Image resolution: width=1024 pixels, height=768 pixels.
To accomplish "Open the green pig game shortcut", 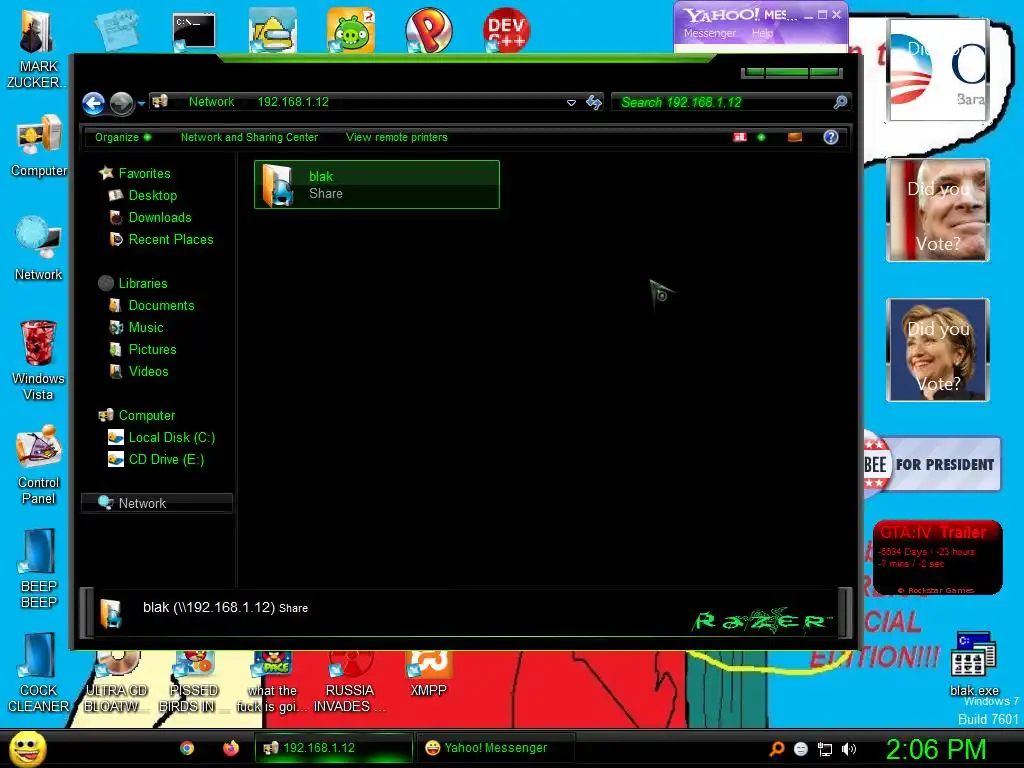I will pyautogui.click(x=351, y=30).
